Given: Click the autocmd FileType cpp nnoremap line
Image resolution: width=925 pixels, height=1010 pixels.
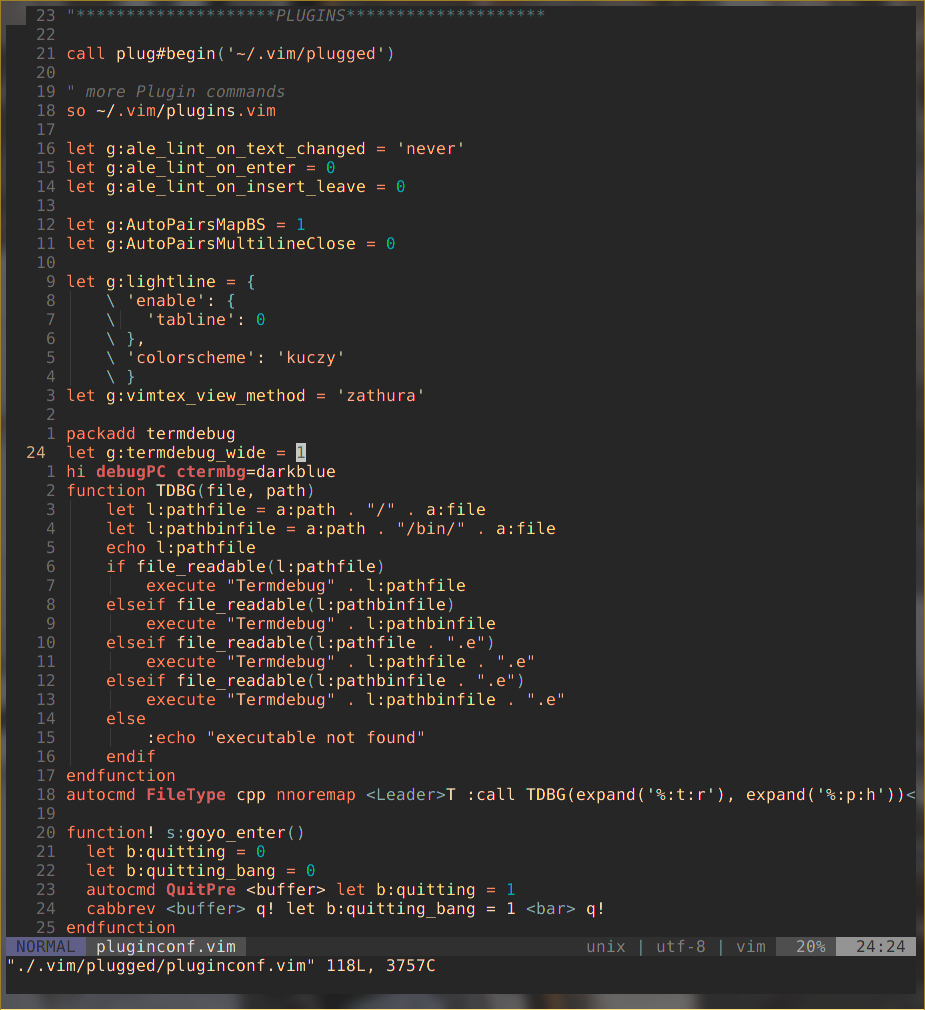Looking at the screenshot, I should pyautogui.click(x=491, y=795).
